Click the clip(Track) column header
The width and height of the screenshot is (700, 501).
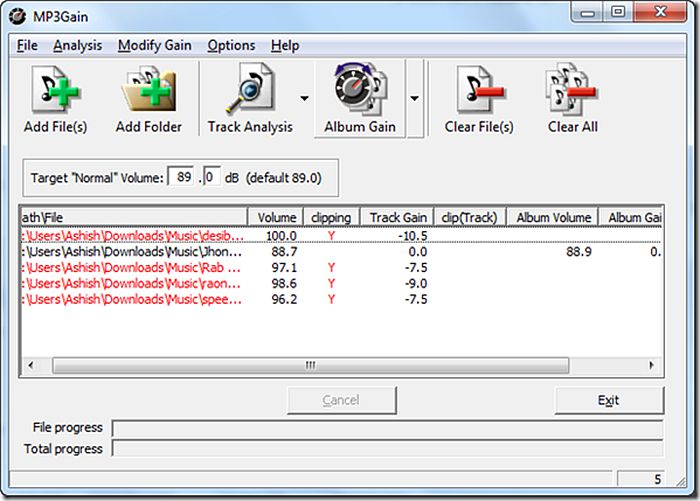click(x=470, y=217)
